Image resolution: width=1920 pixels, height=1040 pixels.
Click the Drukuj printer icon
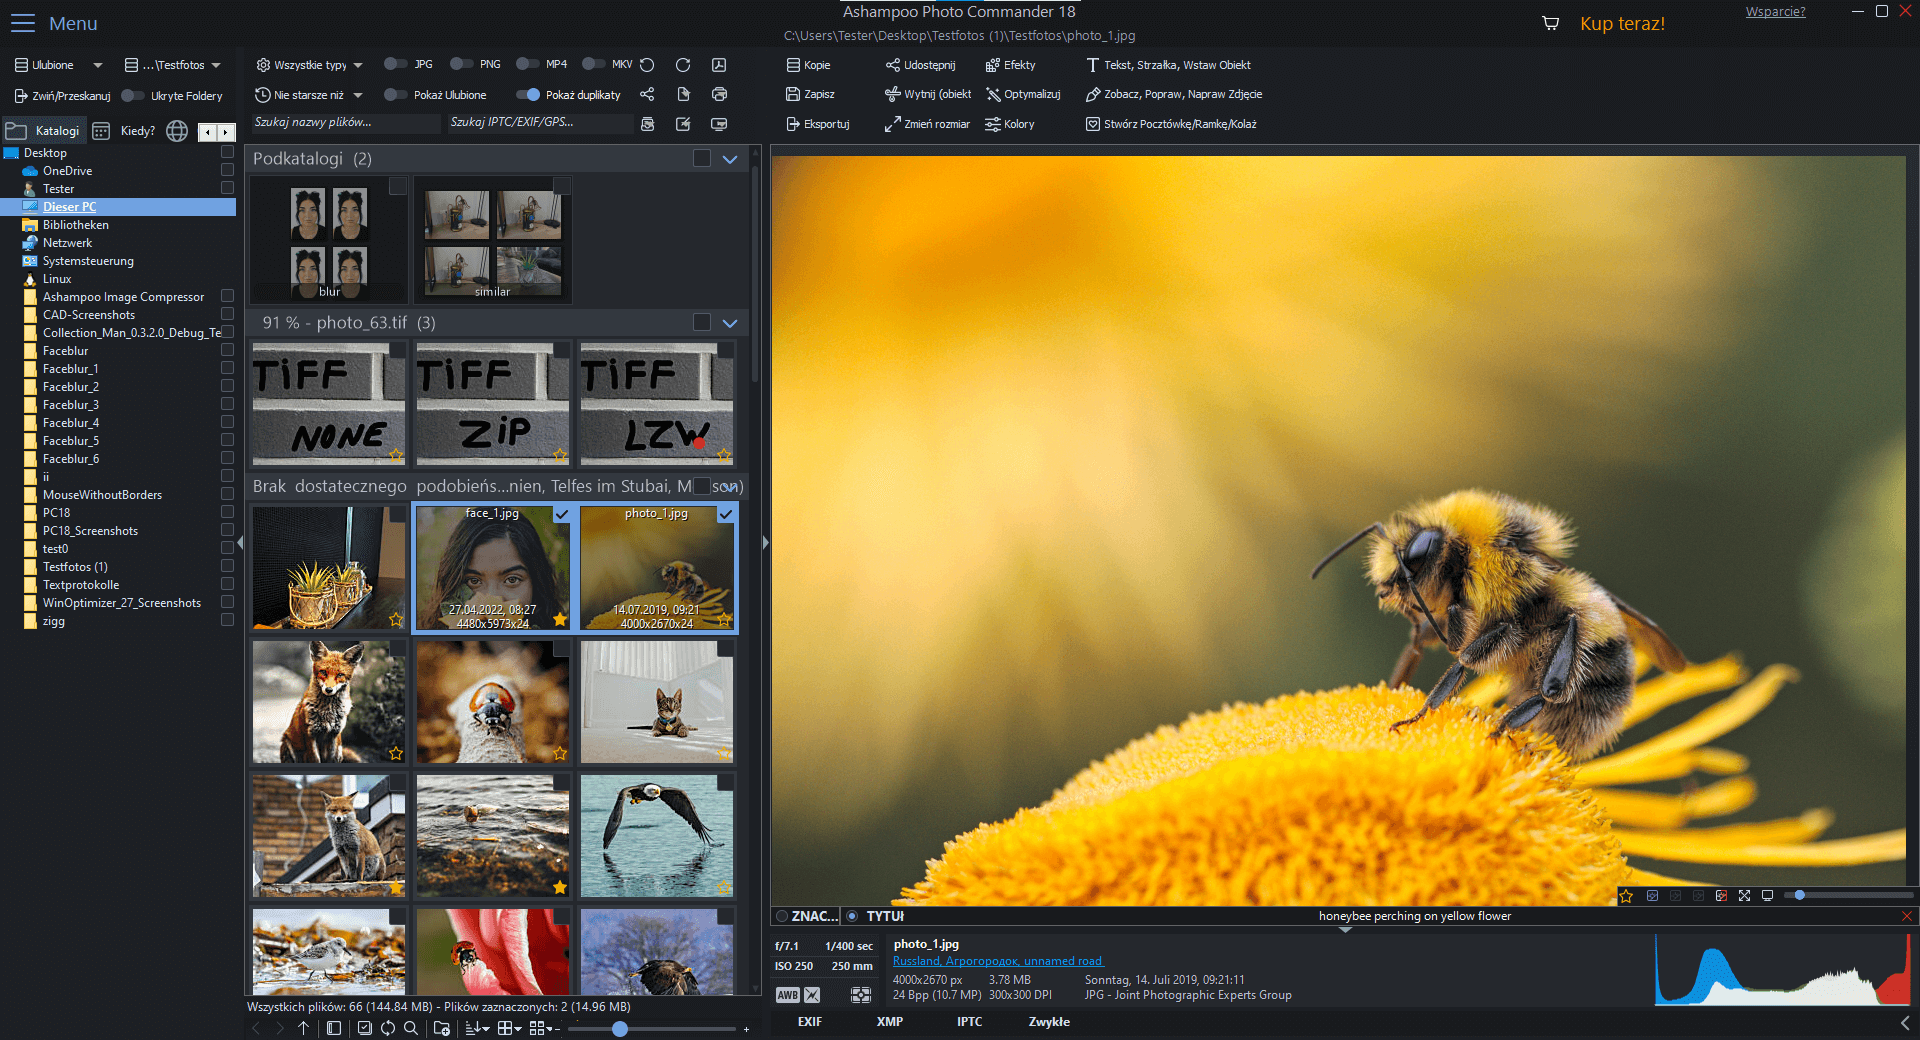point(718,94)
